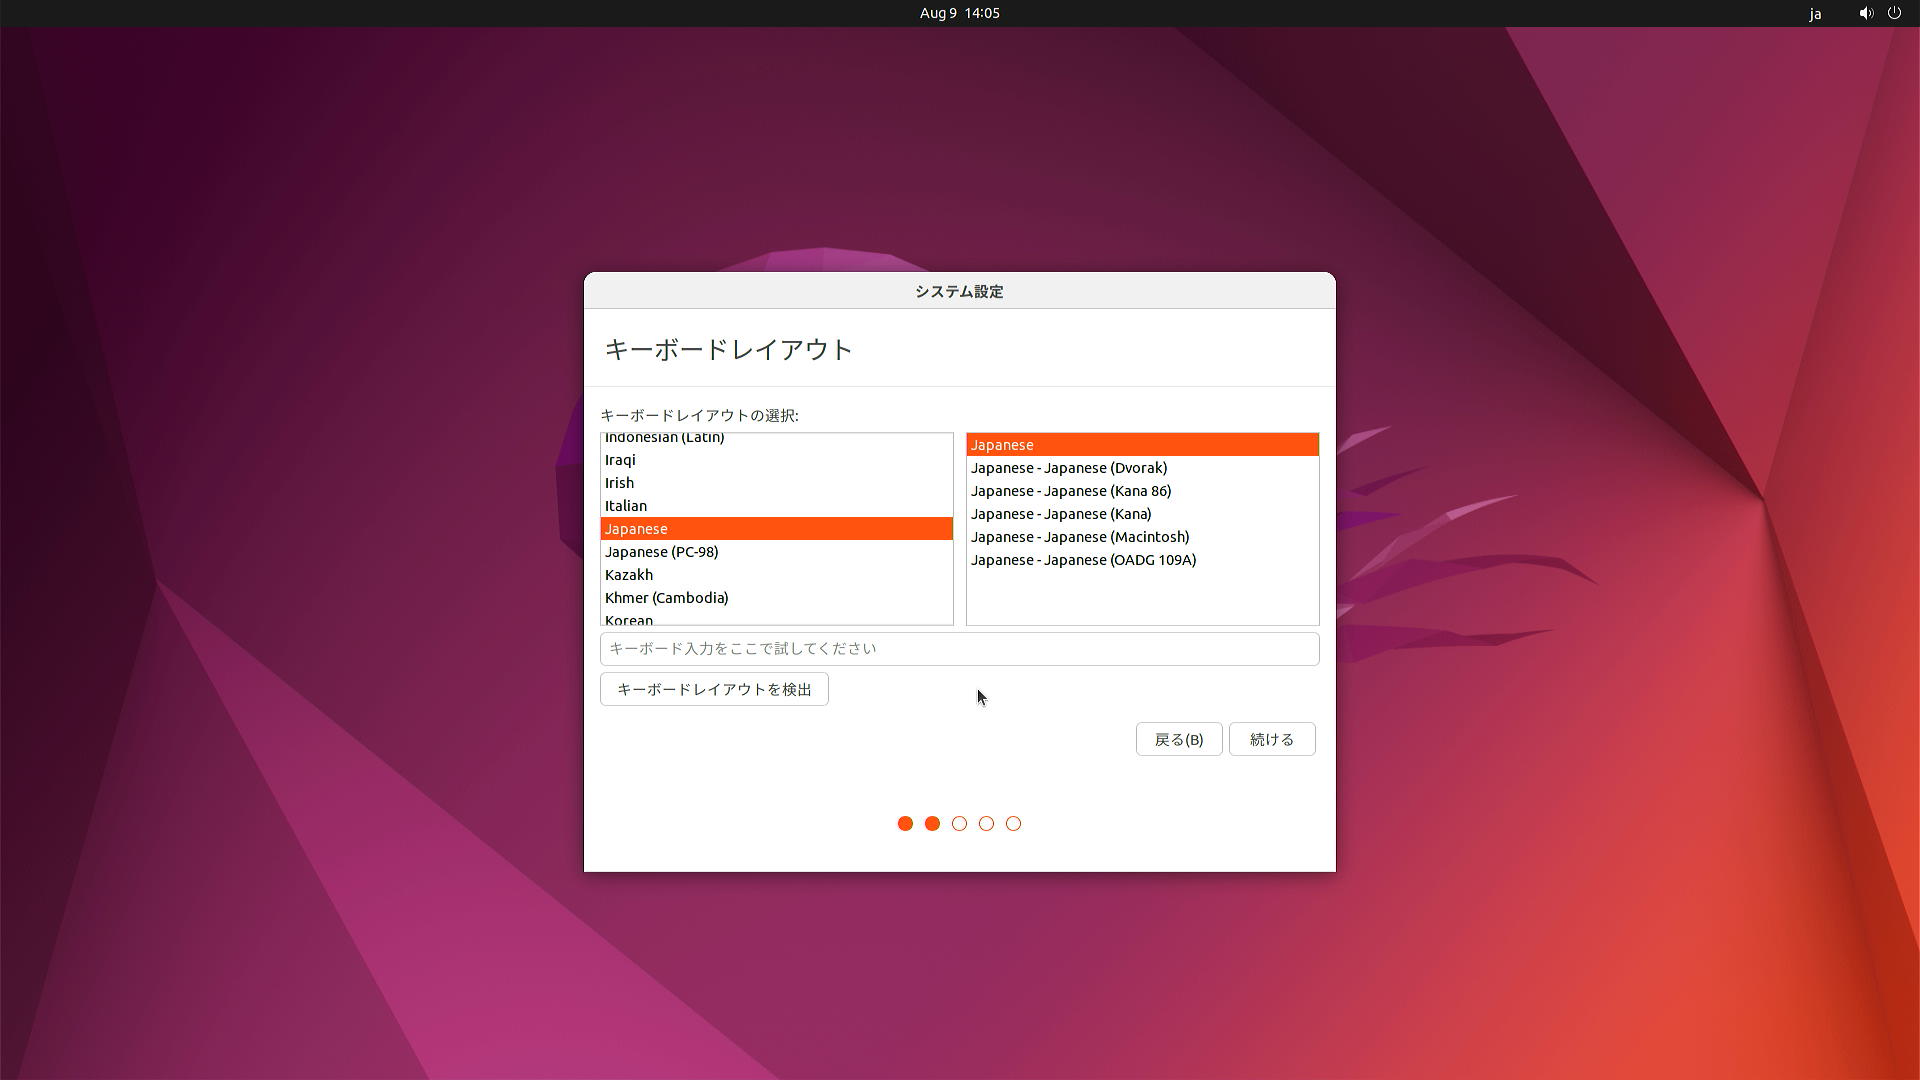
Task: Click the power icon in the top bar
Action: 1895,13
